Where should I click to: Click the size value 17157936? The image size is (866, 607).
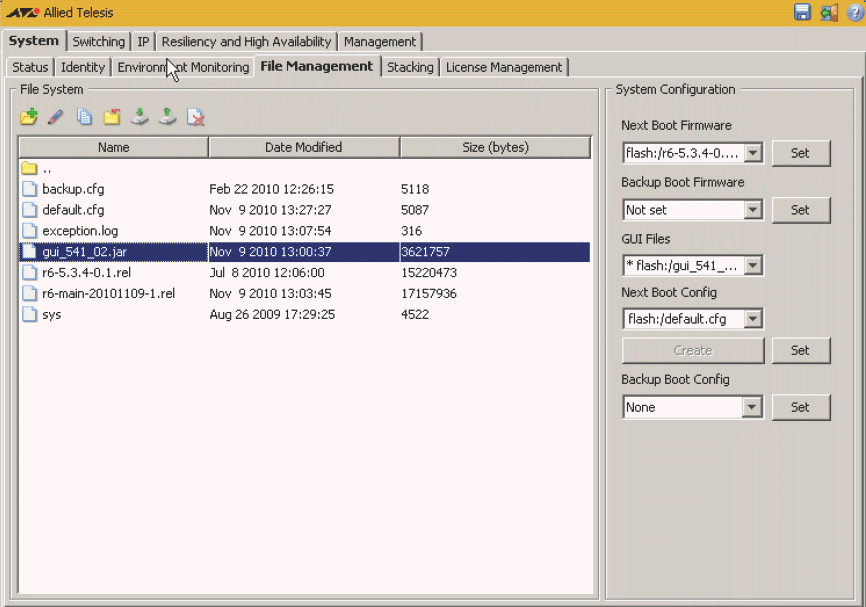[x=429, y=293]
